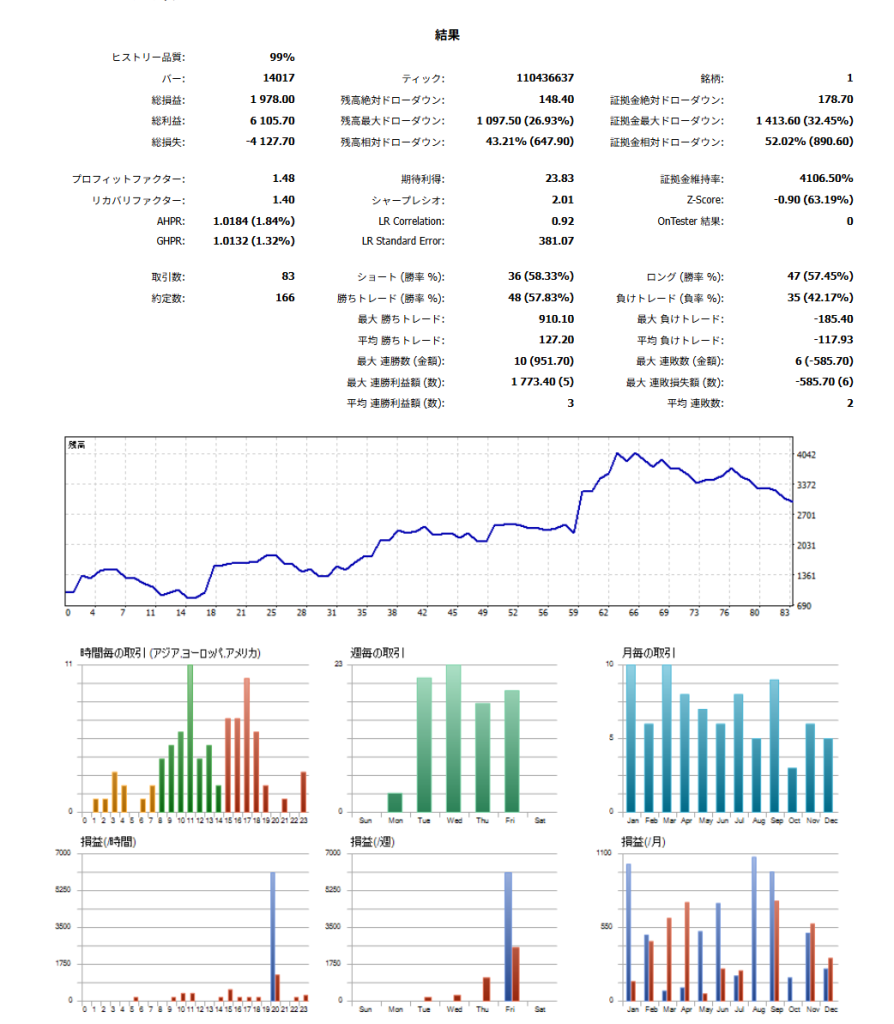Click the short Mon bar in 週毎の取引 chart

[x=395, y=802]
